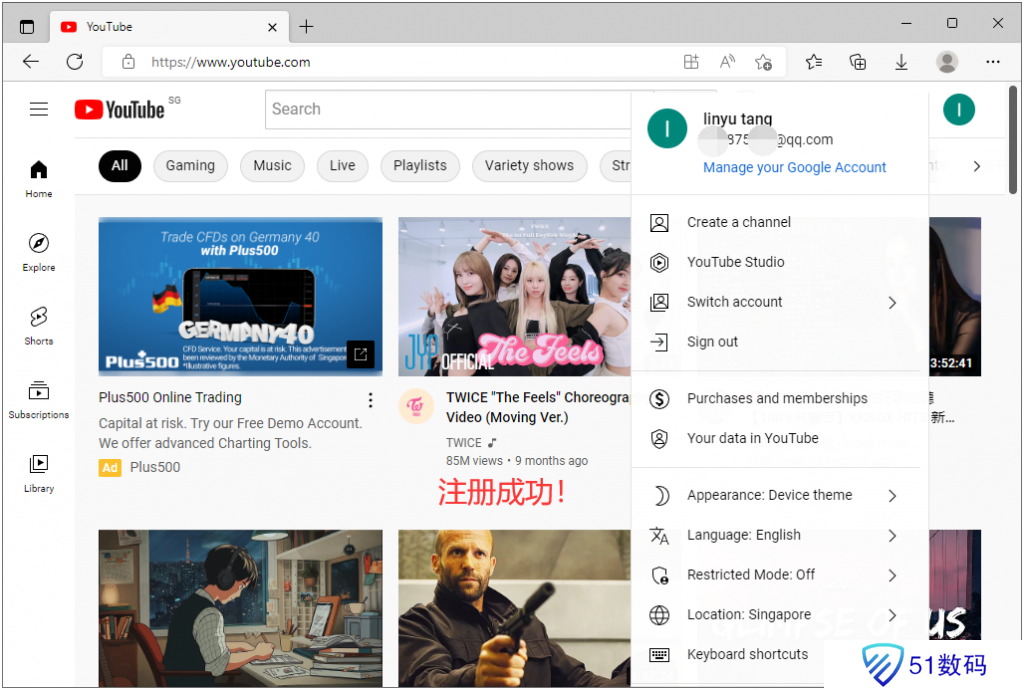Select the Gaming filter chip
The height and width of the screenshot is (690, 1024).
point(190,166)
